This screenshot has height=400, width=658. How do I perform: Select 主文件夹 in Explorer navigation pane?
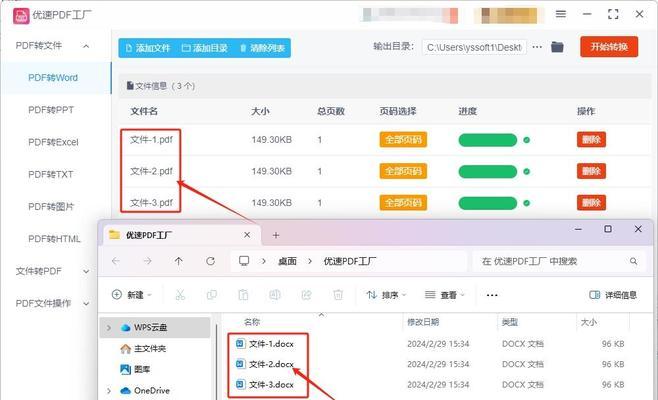click(x=150, y=349)
